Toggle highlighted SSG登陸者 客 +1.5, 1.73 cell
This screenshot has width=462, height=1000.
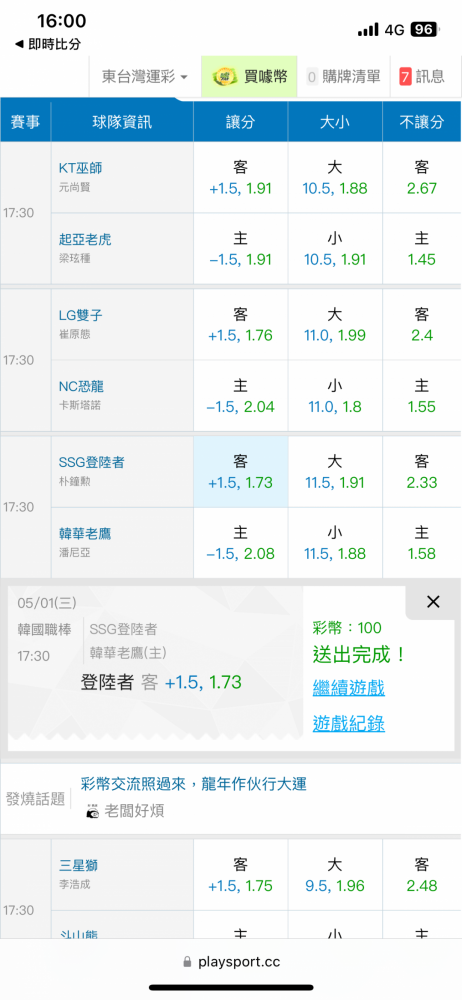[x=241, y=472]
